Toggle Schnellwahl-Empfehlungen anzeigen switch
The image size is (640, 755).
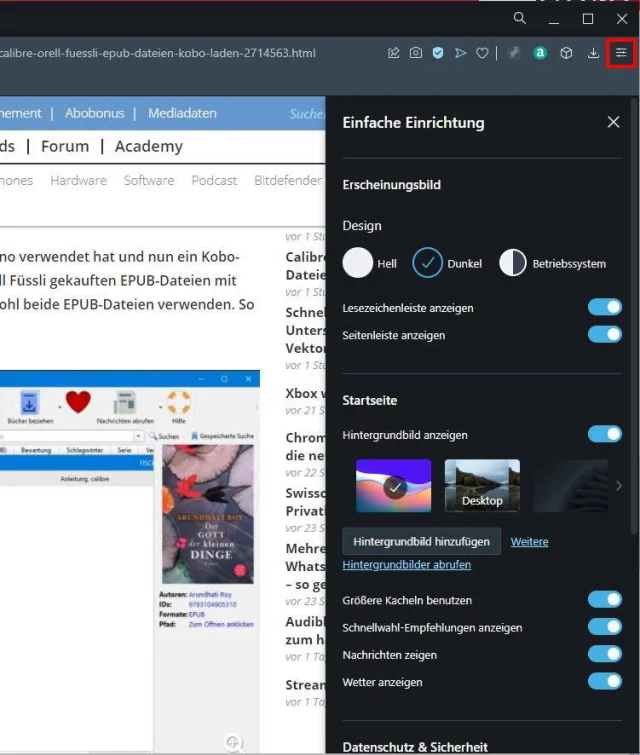pos(605,627)
